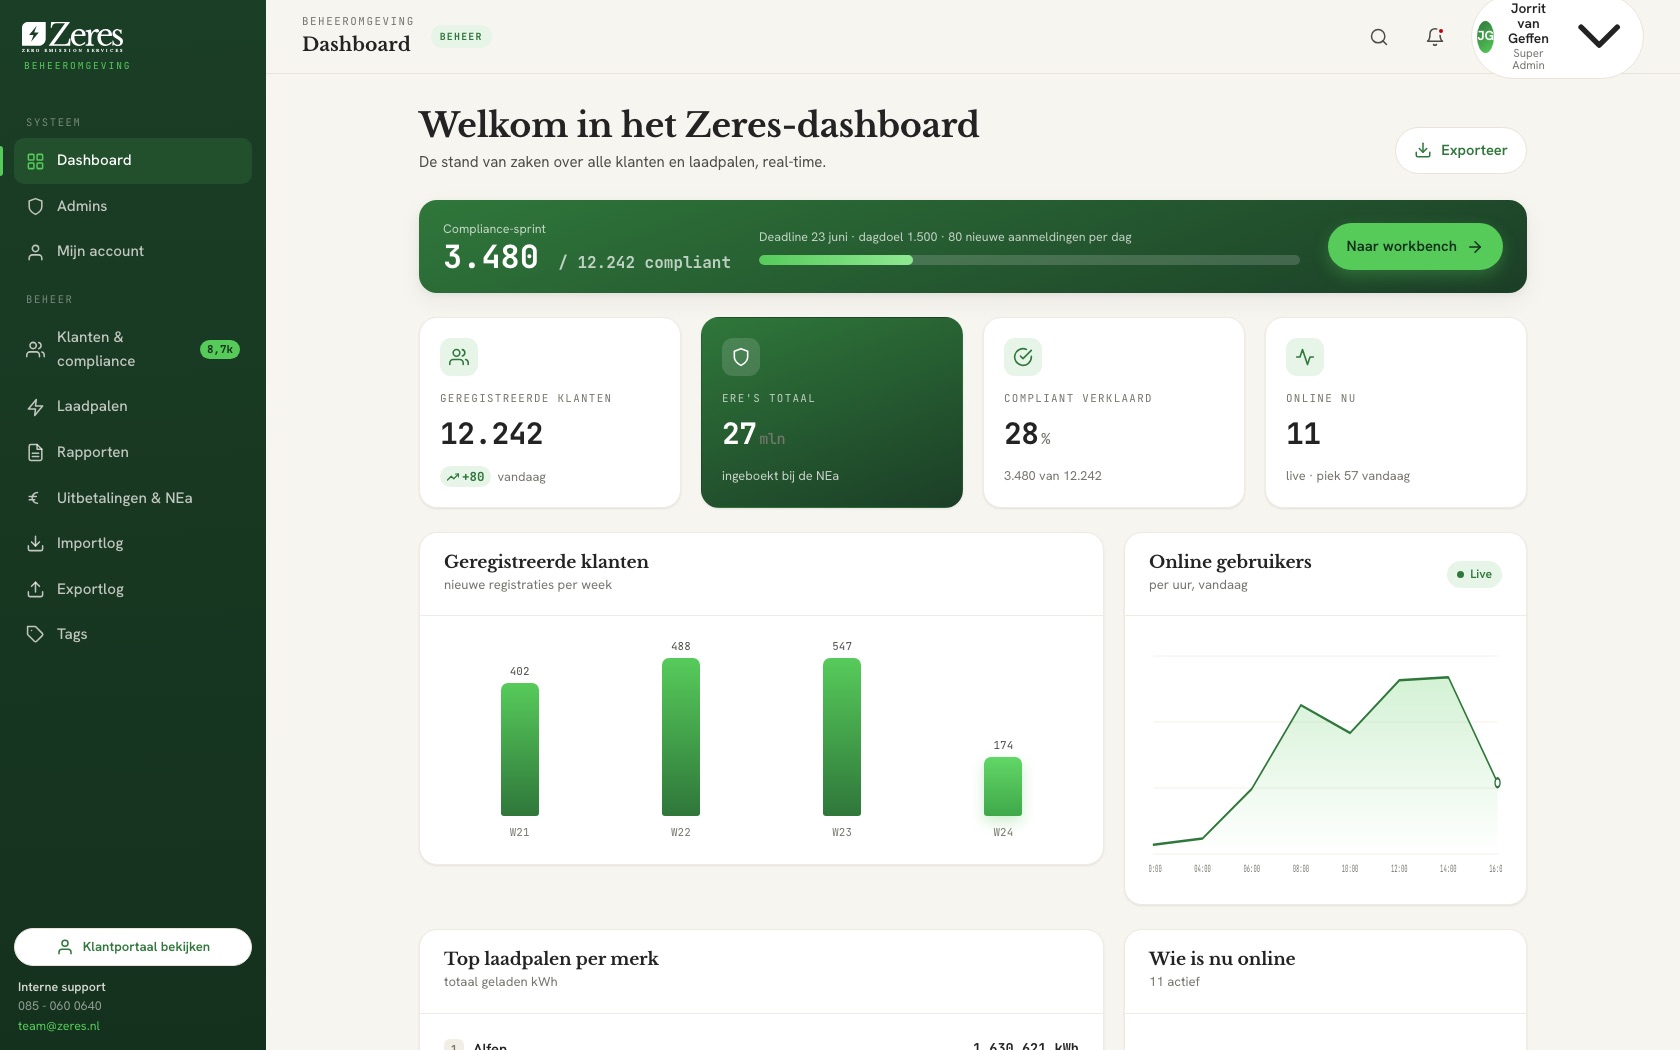Click the team@zeres.nl email link
Image resolution: width=1680 pixels, height=1050 pixels.
click(59, 1026)
